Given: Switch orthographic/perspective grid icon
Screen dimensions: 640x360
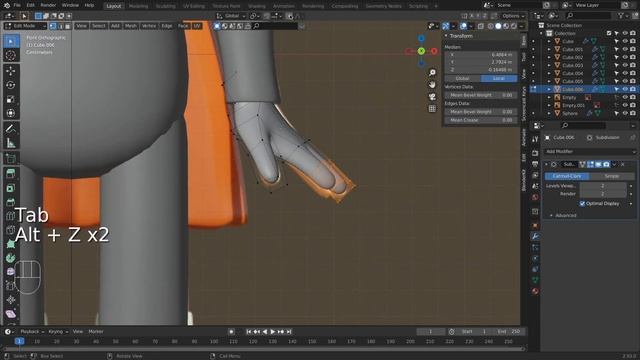Looking at the screenshot, I should [432, 109].
